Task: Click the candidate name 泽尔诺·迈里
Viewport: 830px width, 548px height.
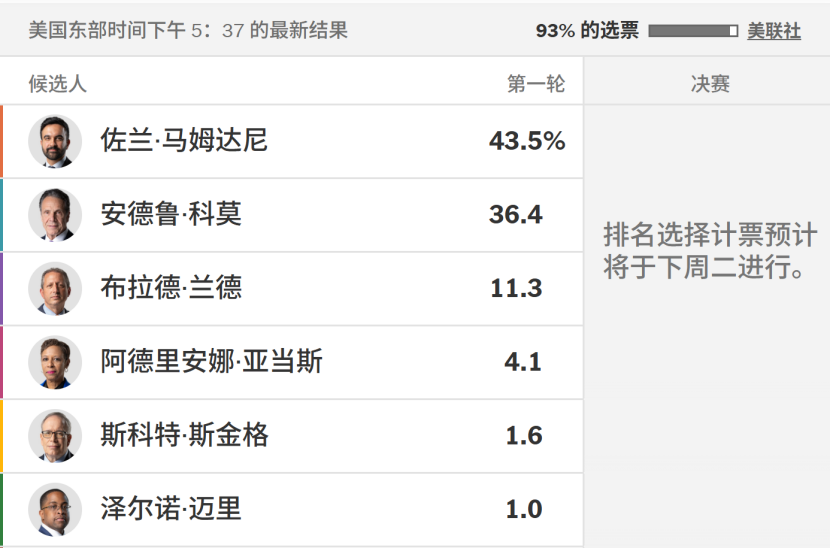Action: pyautogui.click(x=171, y=508)
